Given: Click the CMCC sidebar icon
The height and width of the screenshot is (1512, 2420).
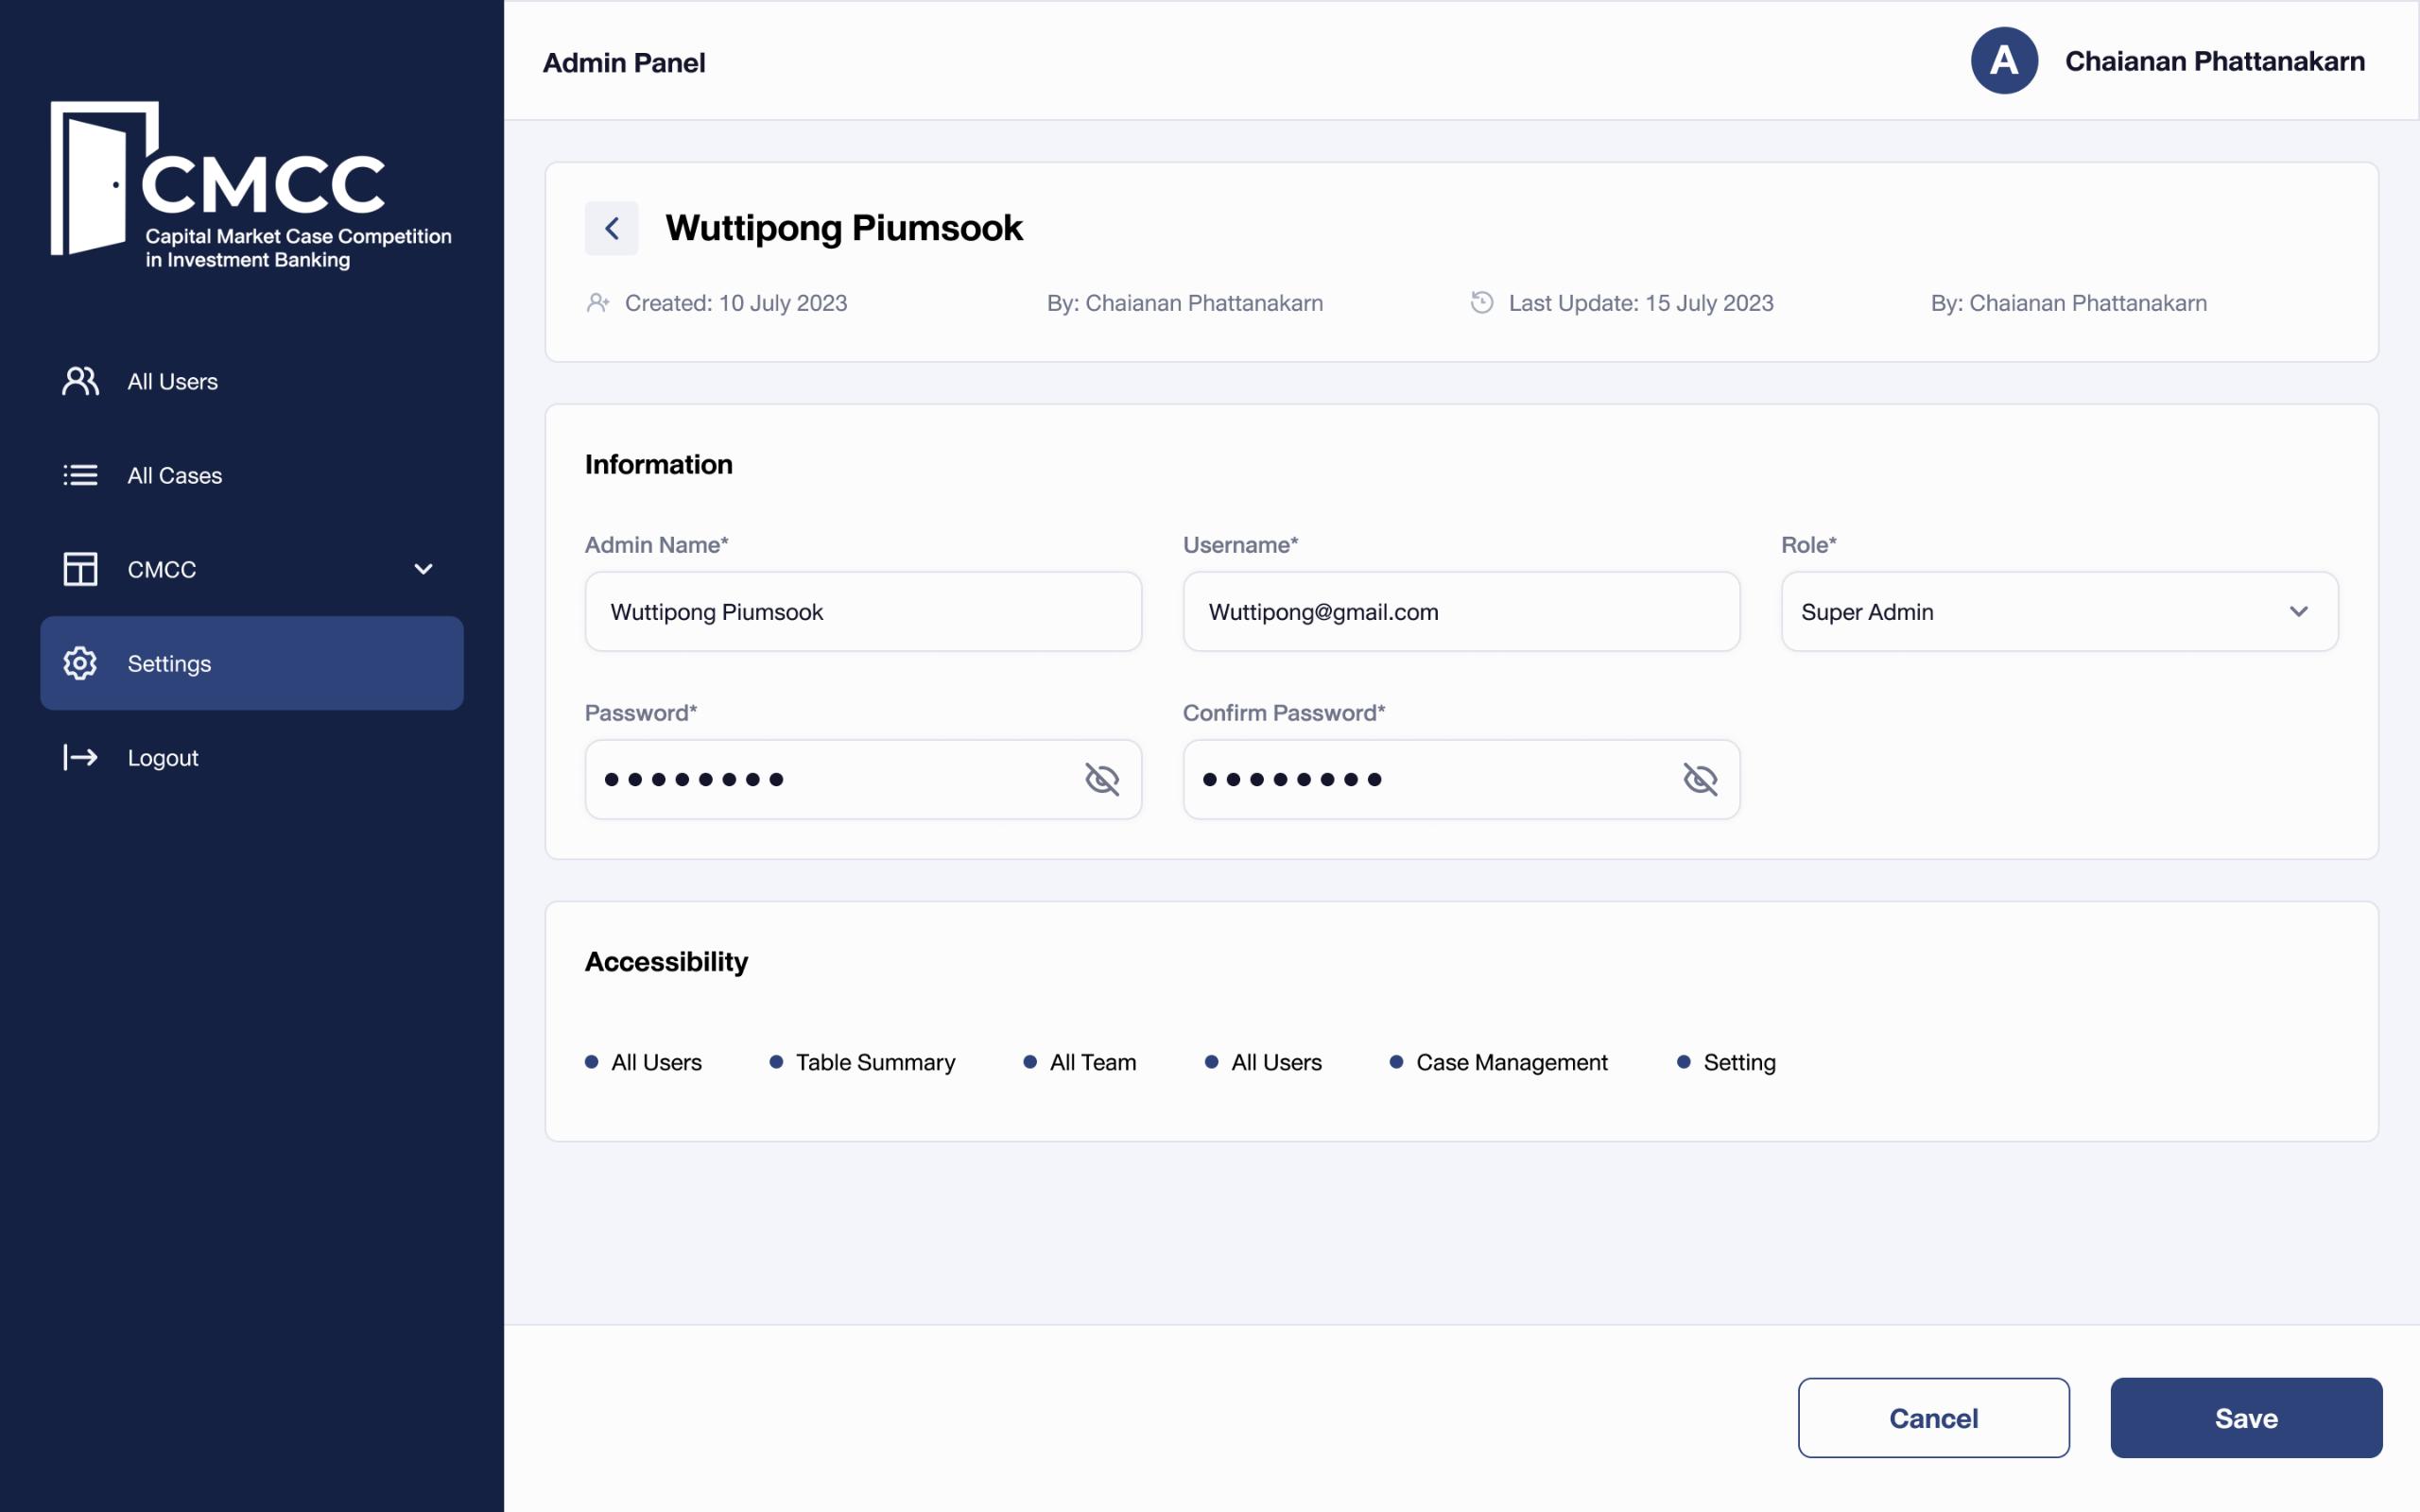Looking at the screenshot, I should pyautogui.click(x=78, y=568).
